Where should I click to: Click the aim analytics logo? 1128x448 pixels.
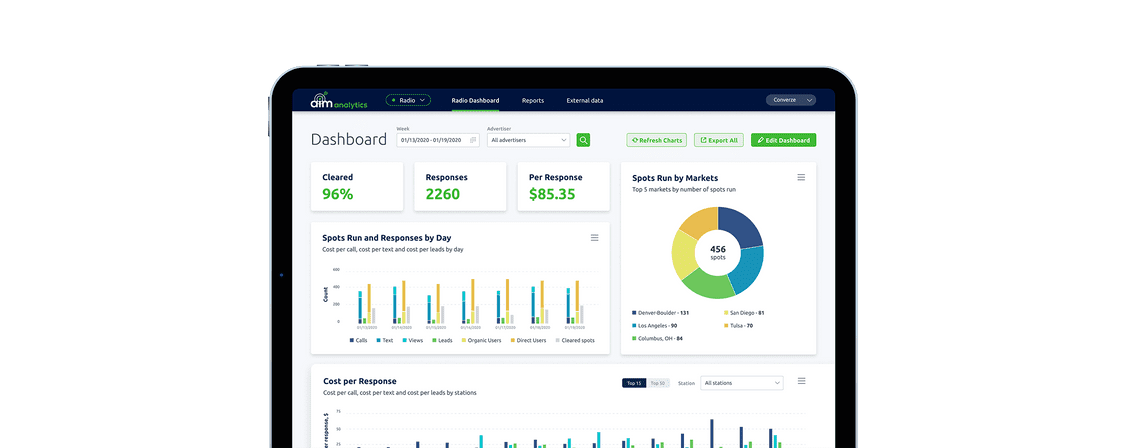[x=338, y=101]
